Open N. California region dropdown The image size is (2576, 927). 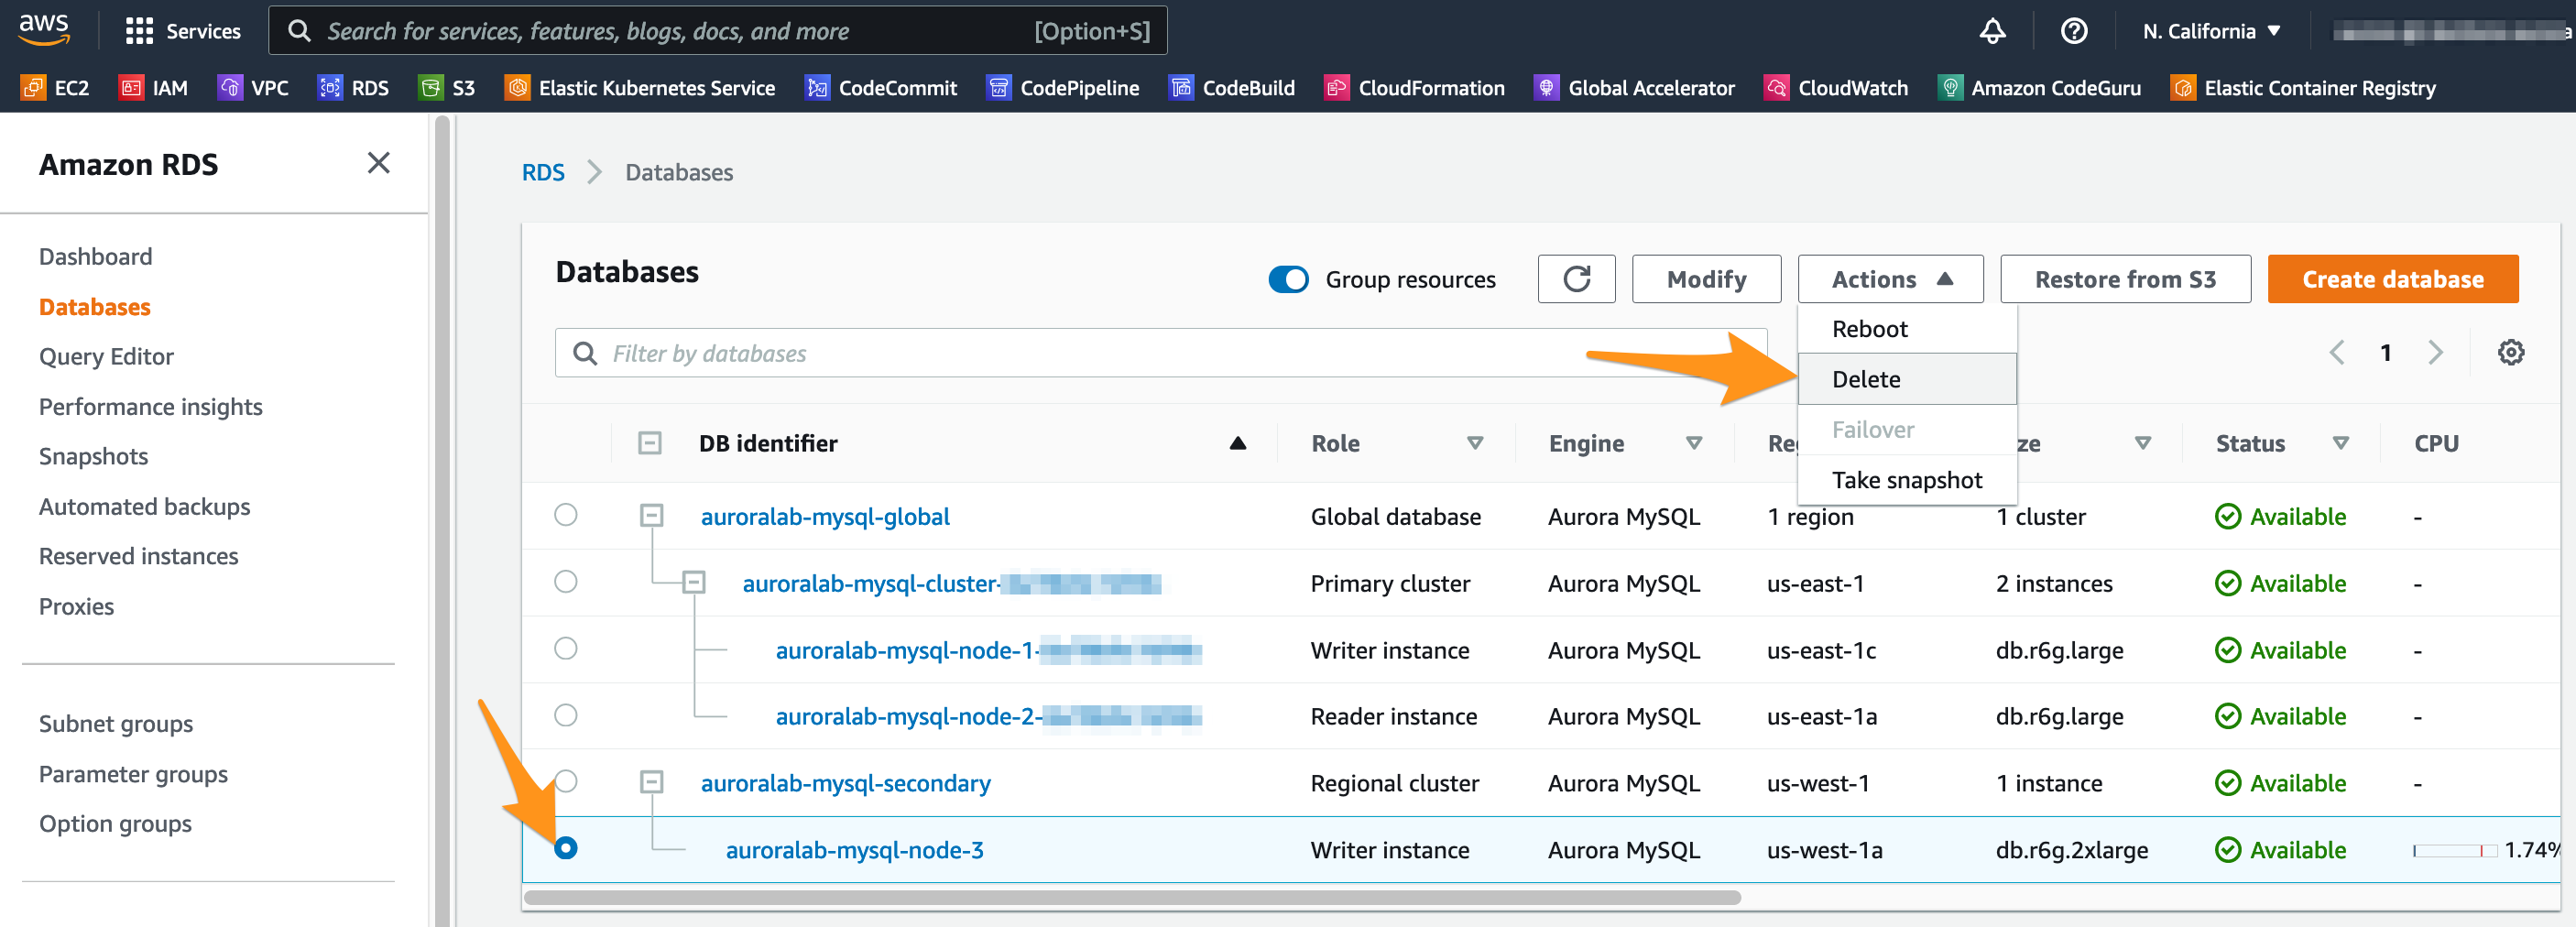pos(2211,31)
